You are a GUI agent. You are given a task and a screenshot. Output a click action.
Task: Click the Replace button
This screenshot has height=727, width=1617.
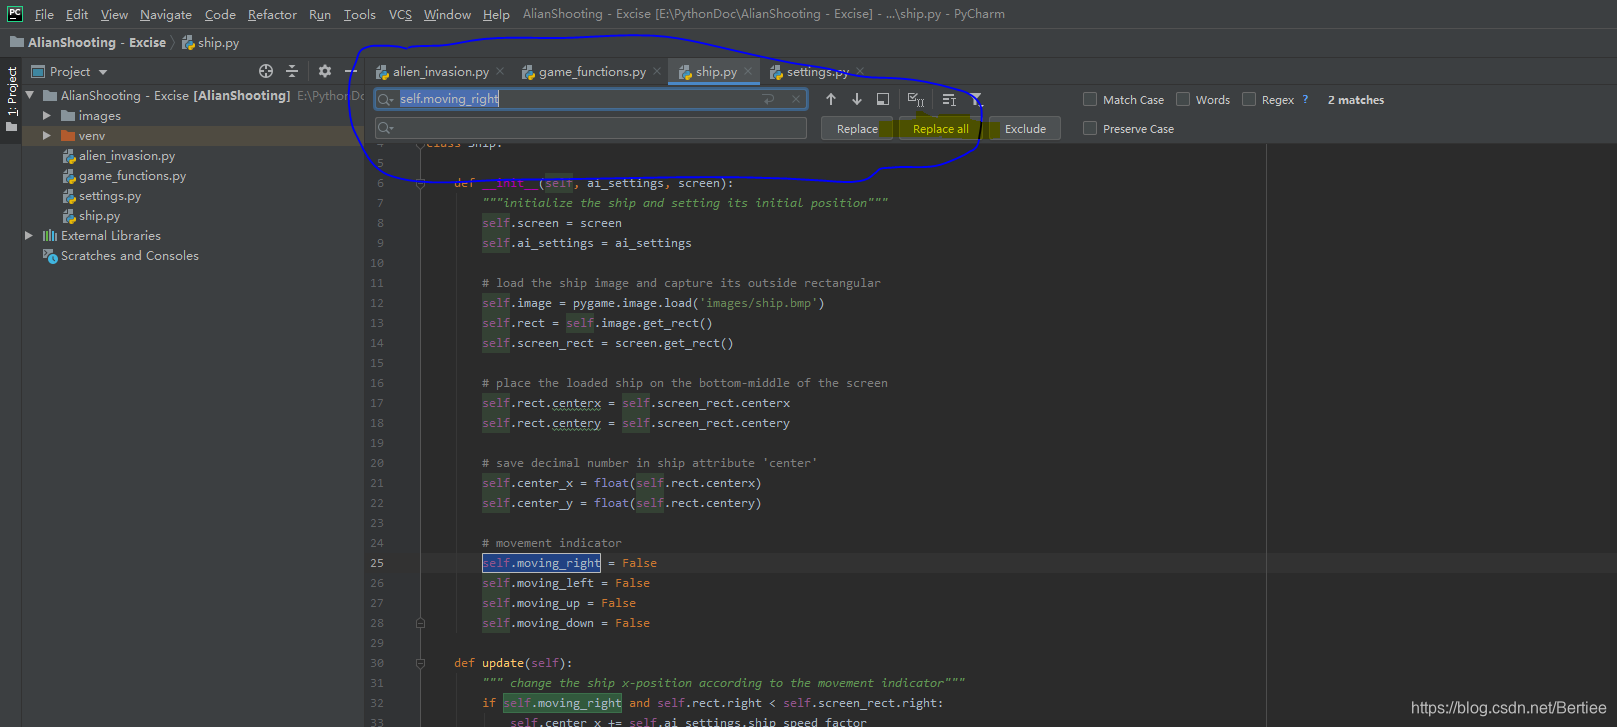(x=857, y=129)
